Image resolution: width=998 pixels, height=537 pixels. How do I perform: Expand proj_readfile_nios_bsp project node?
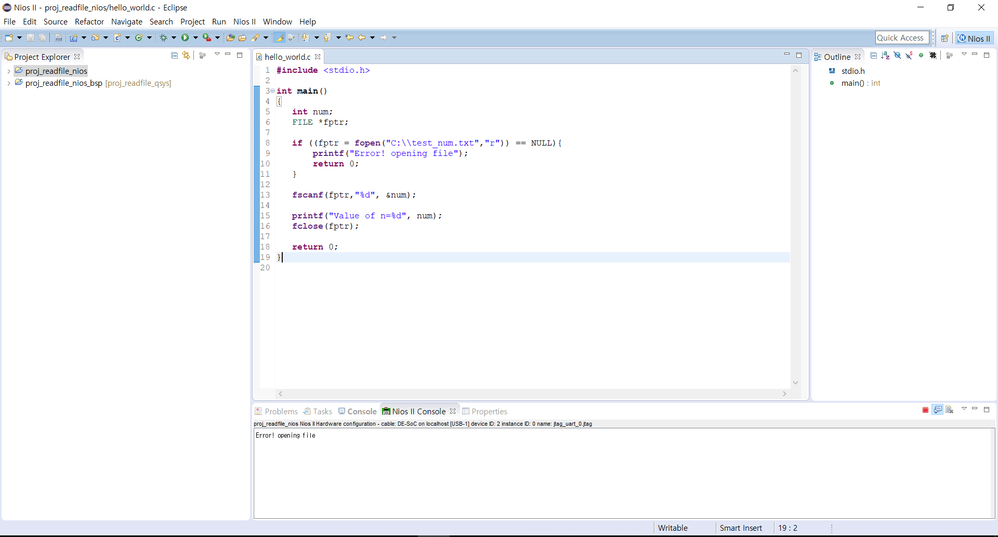pyautogui.click(x=8, y=83)
